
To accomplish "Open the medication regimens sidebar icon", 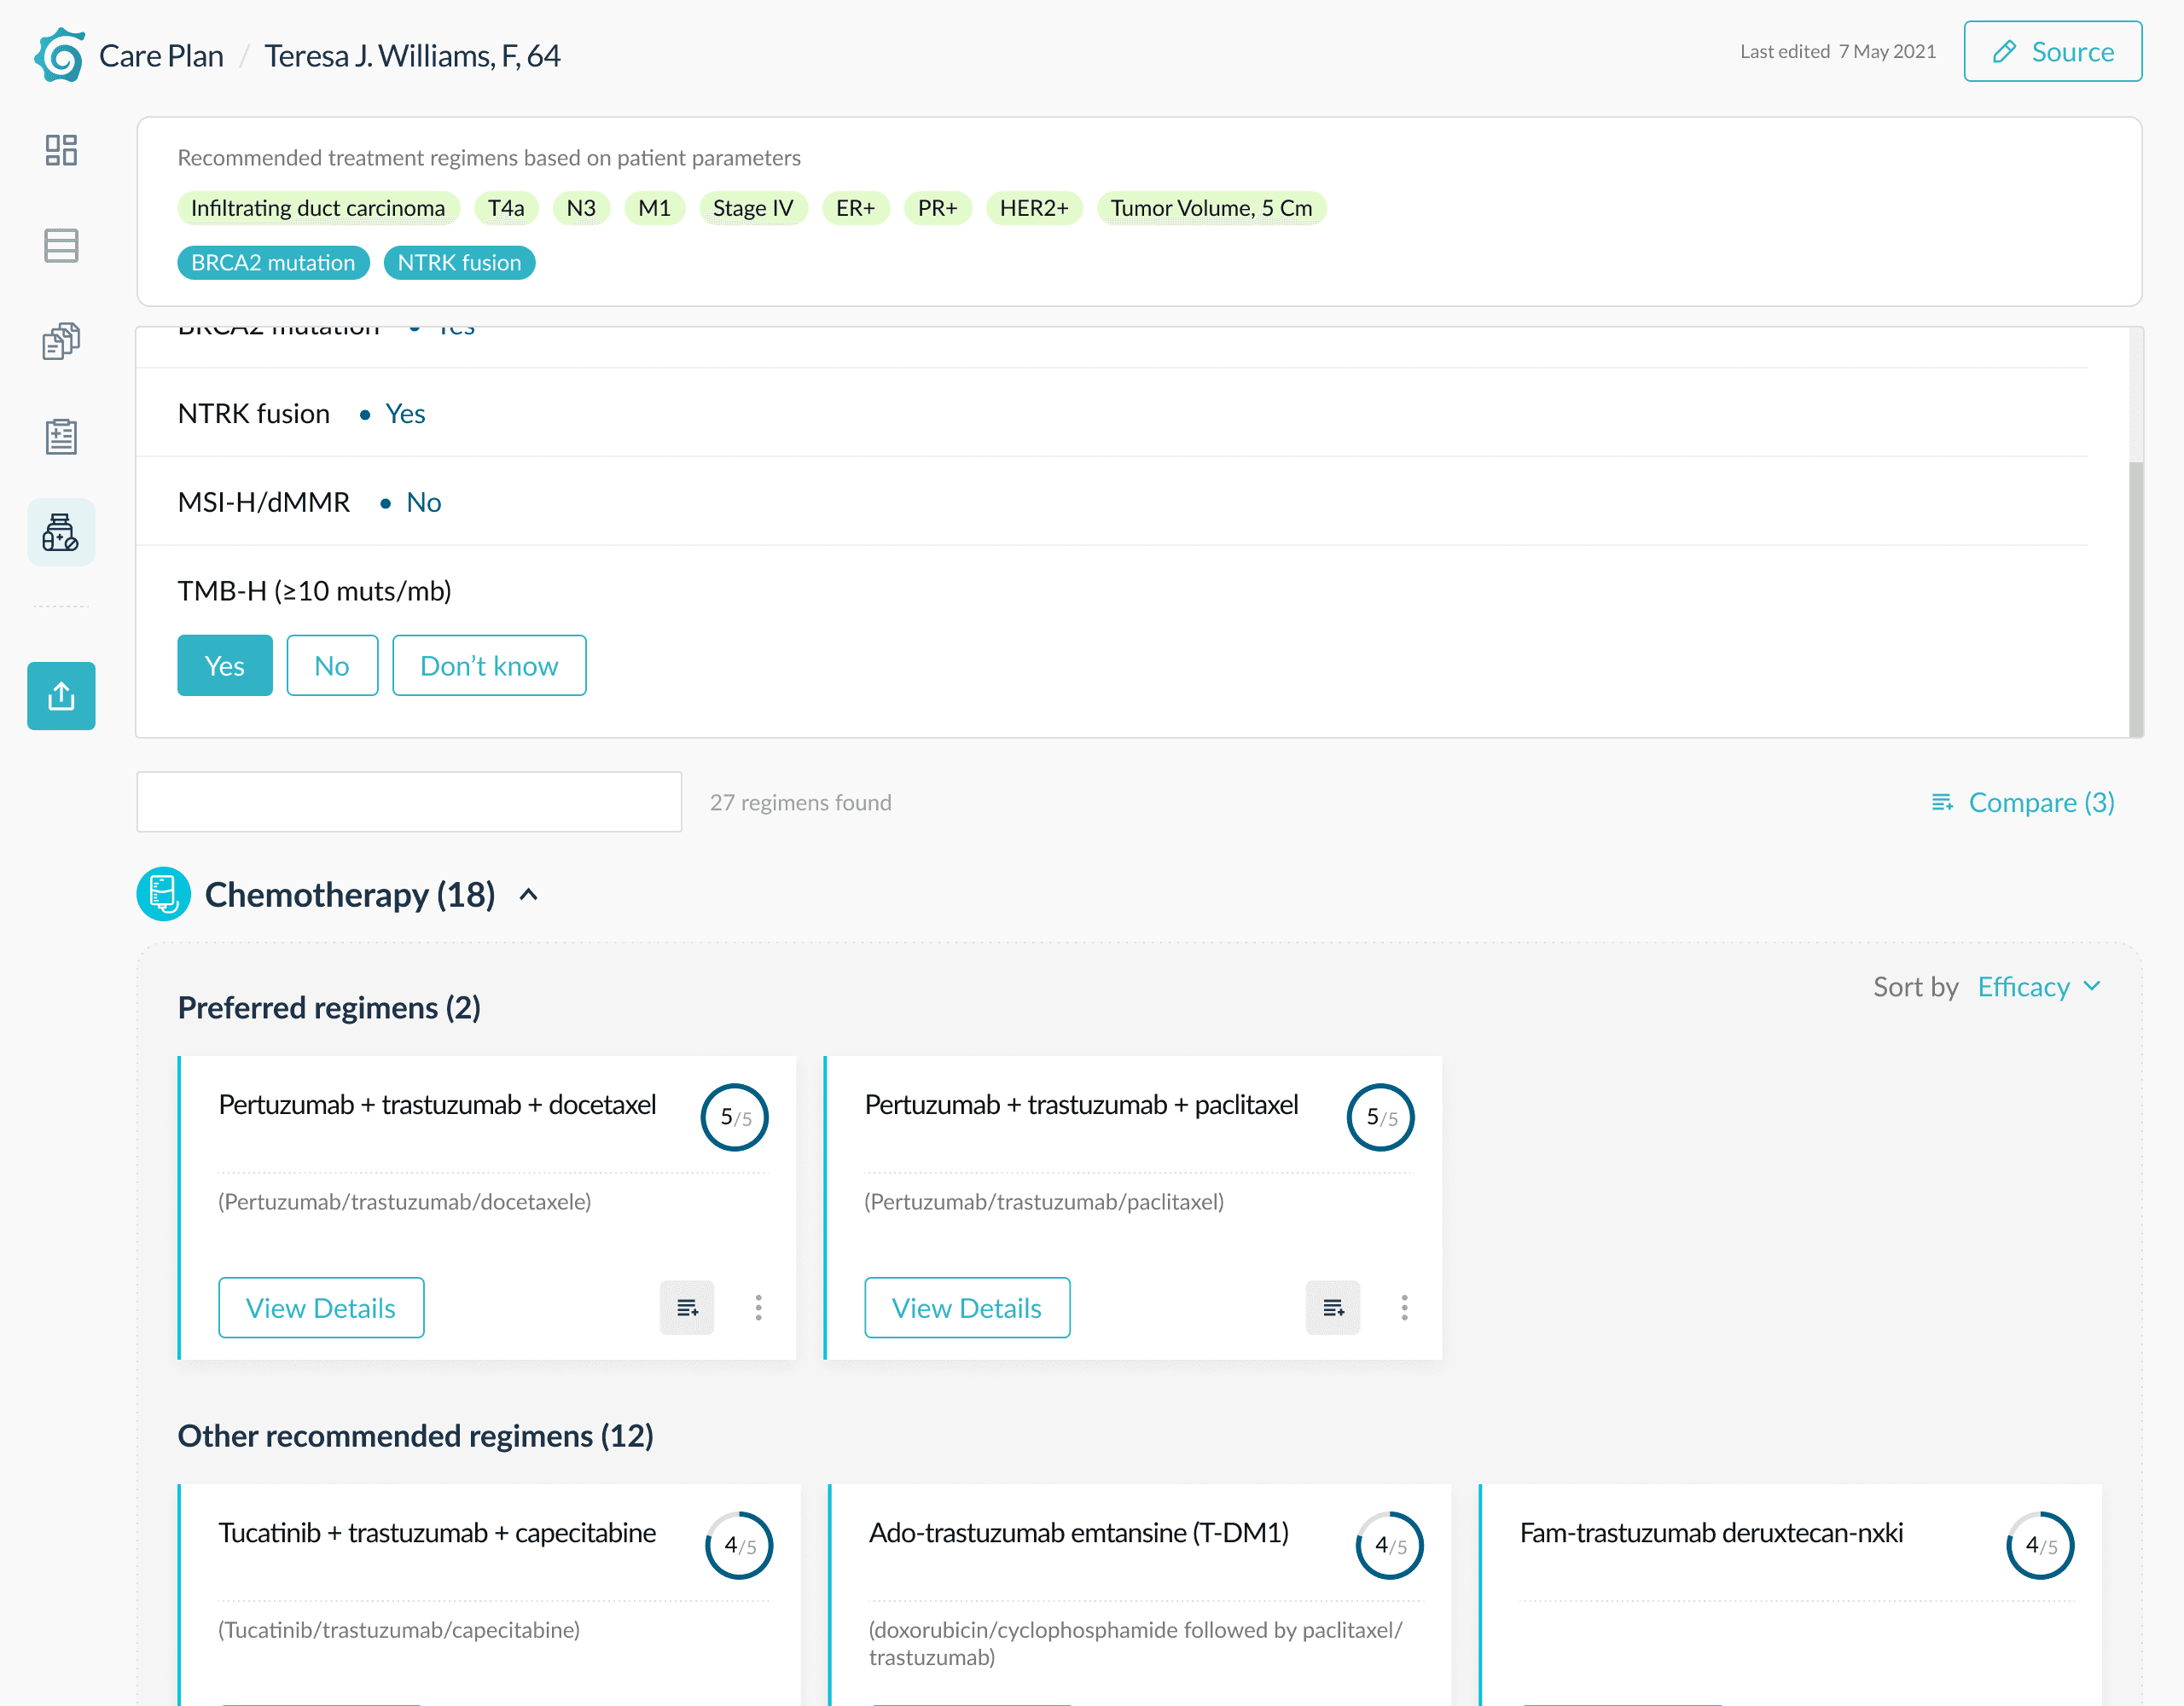I will (x=61, y=532).
